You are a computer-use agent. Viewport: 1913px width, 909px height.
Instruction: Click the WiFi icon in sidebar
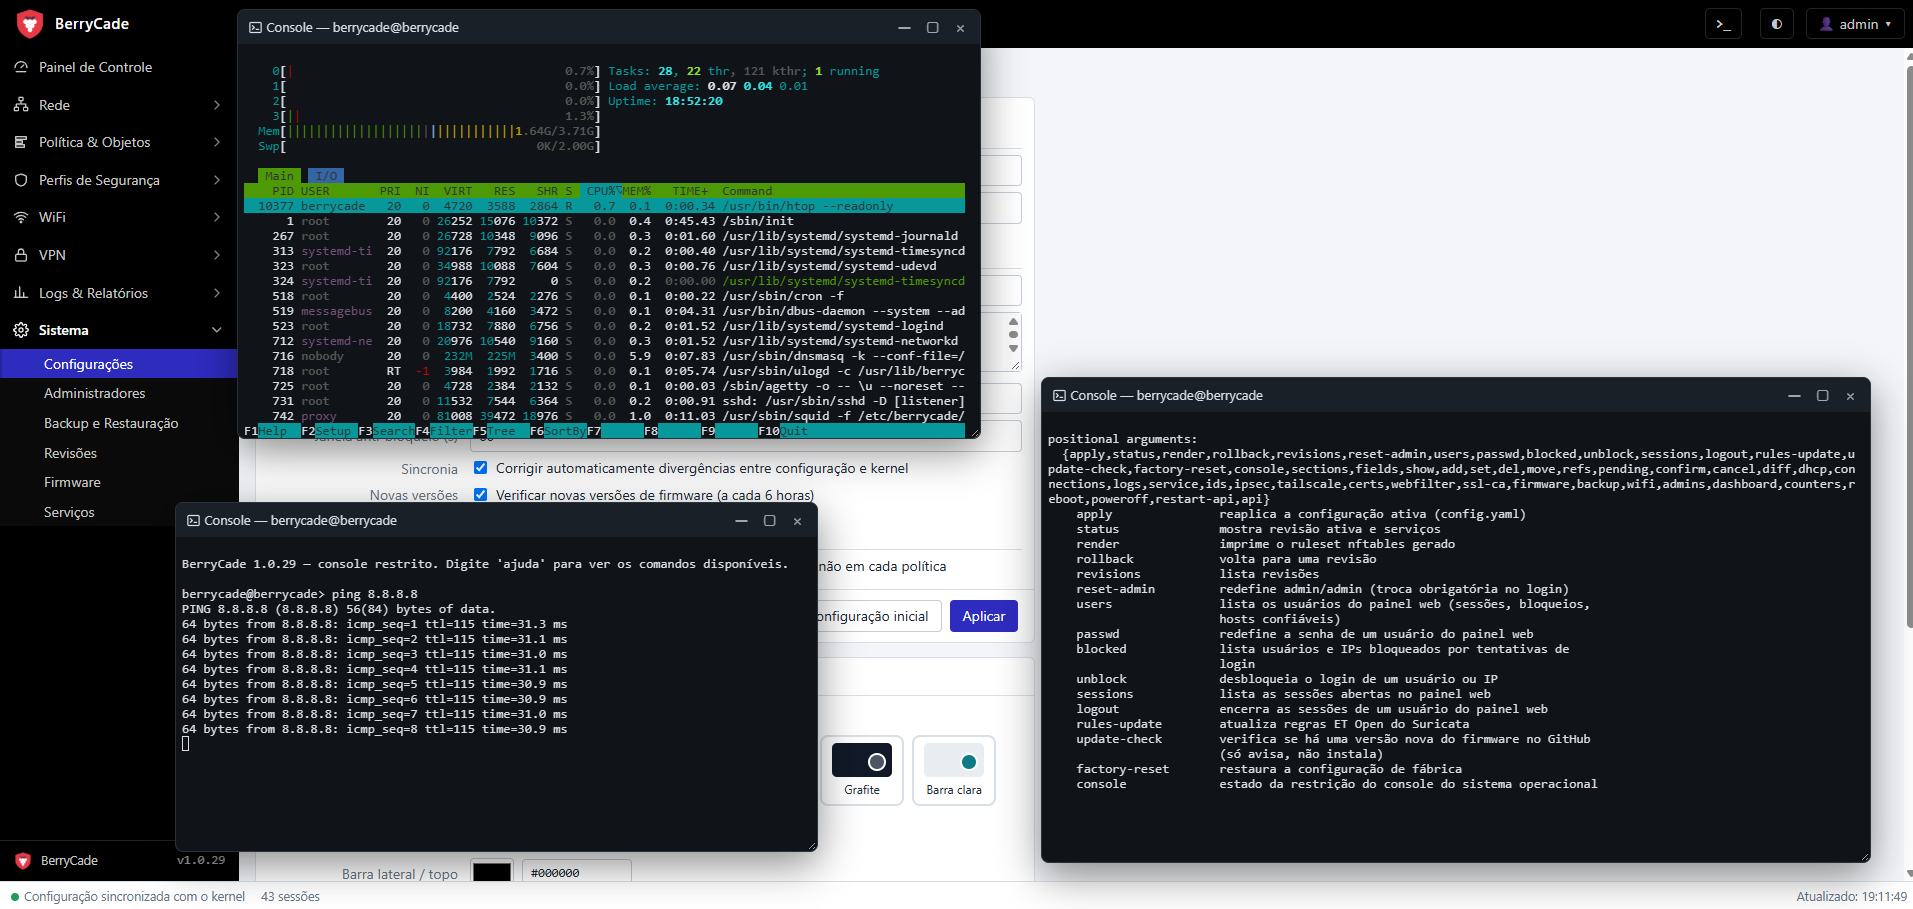[x=21, y=217]
